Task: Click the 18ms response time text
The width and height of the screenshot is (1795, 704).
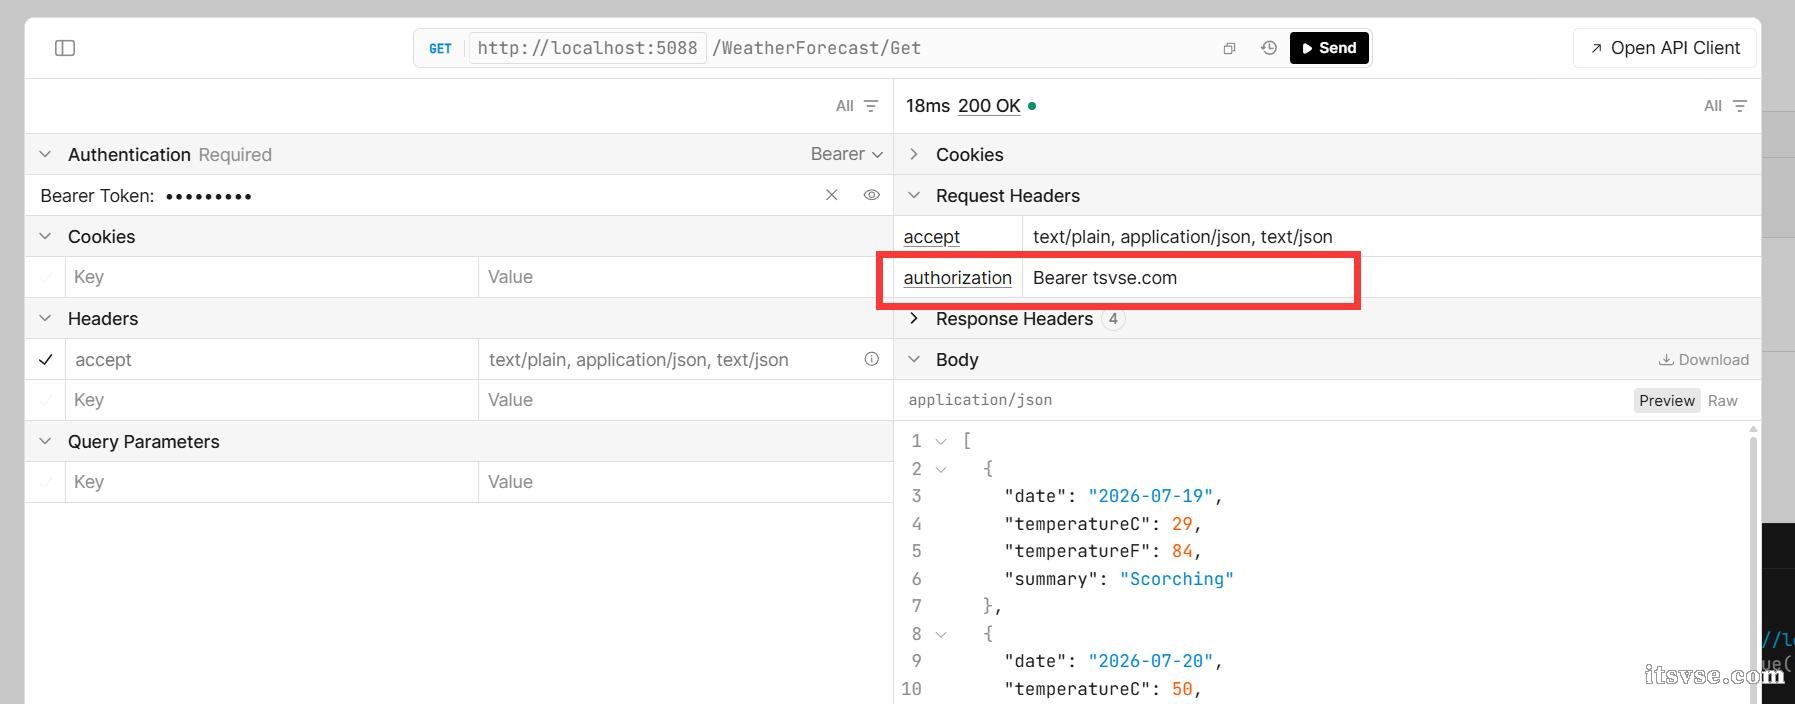Action: 928,106
